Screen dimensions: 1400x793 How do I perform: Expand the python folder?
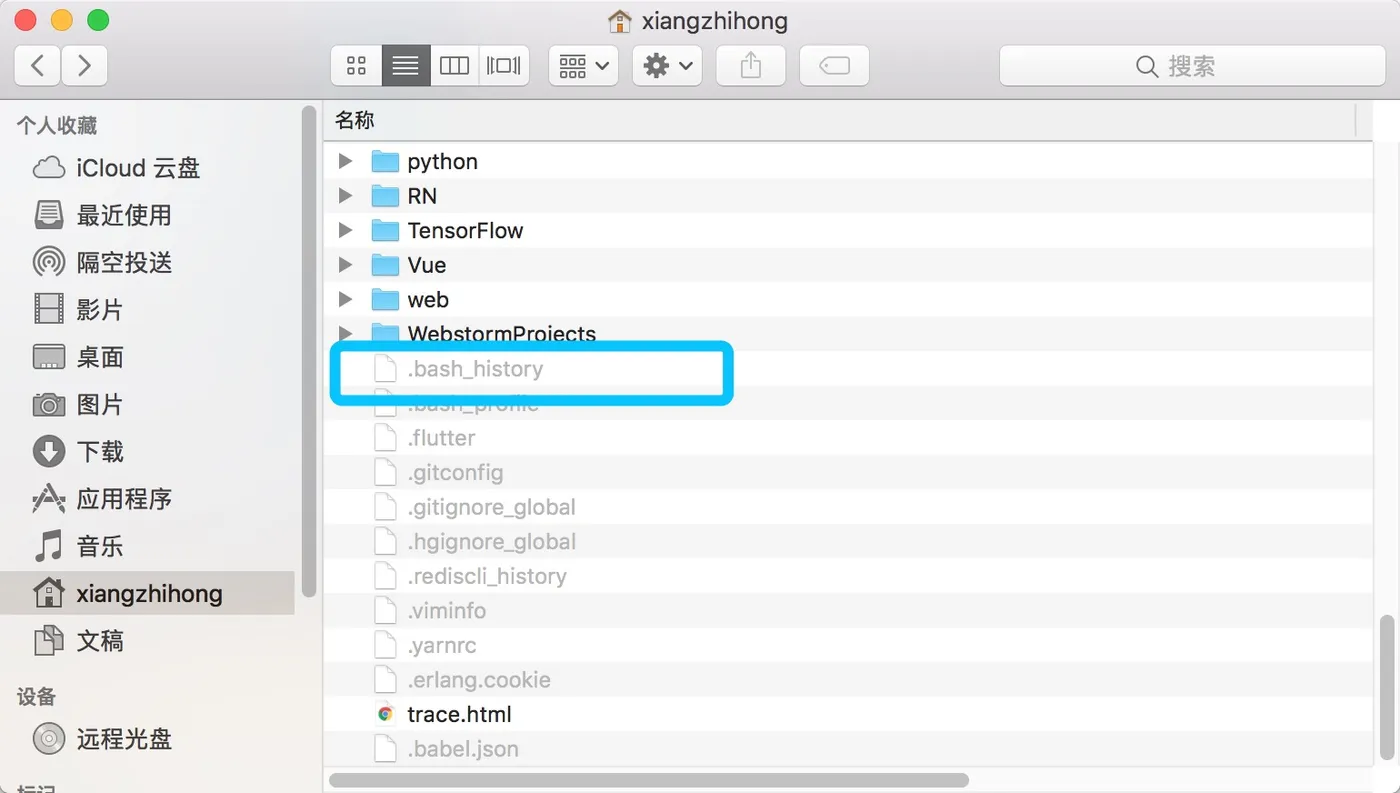(346, 161)
